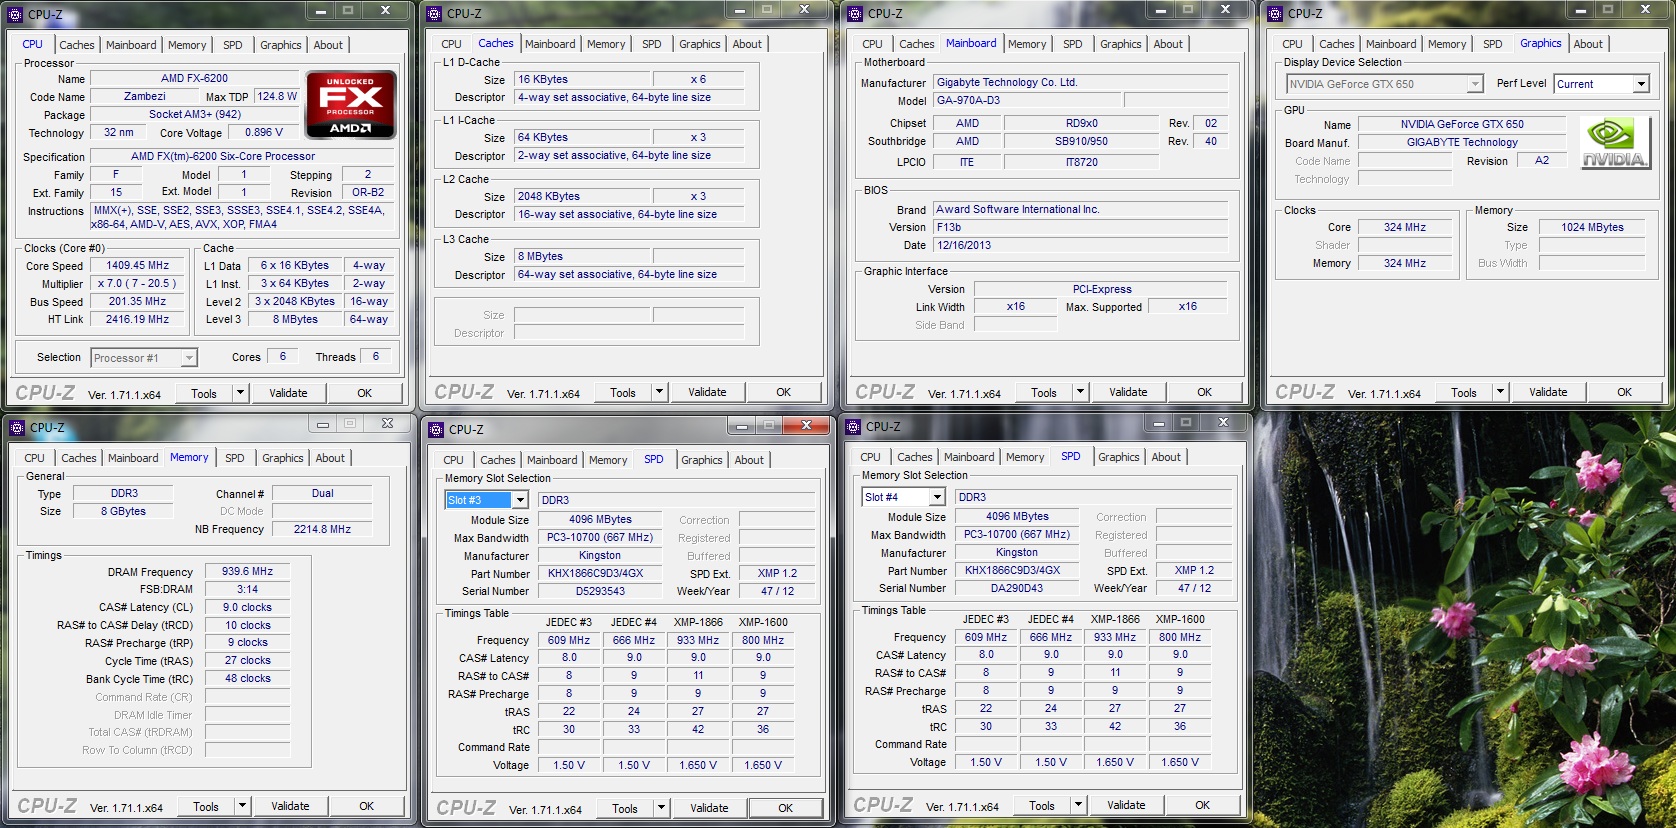The width and height of the screenshot is (1676, 828).
Task: Open the Graphics tab in the Memory window
Action: (283, 458)
